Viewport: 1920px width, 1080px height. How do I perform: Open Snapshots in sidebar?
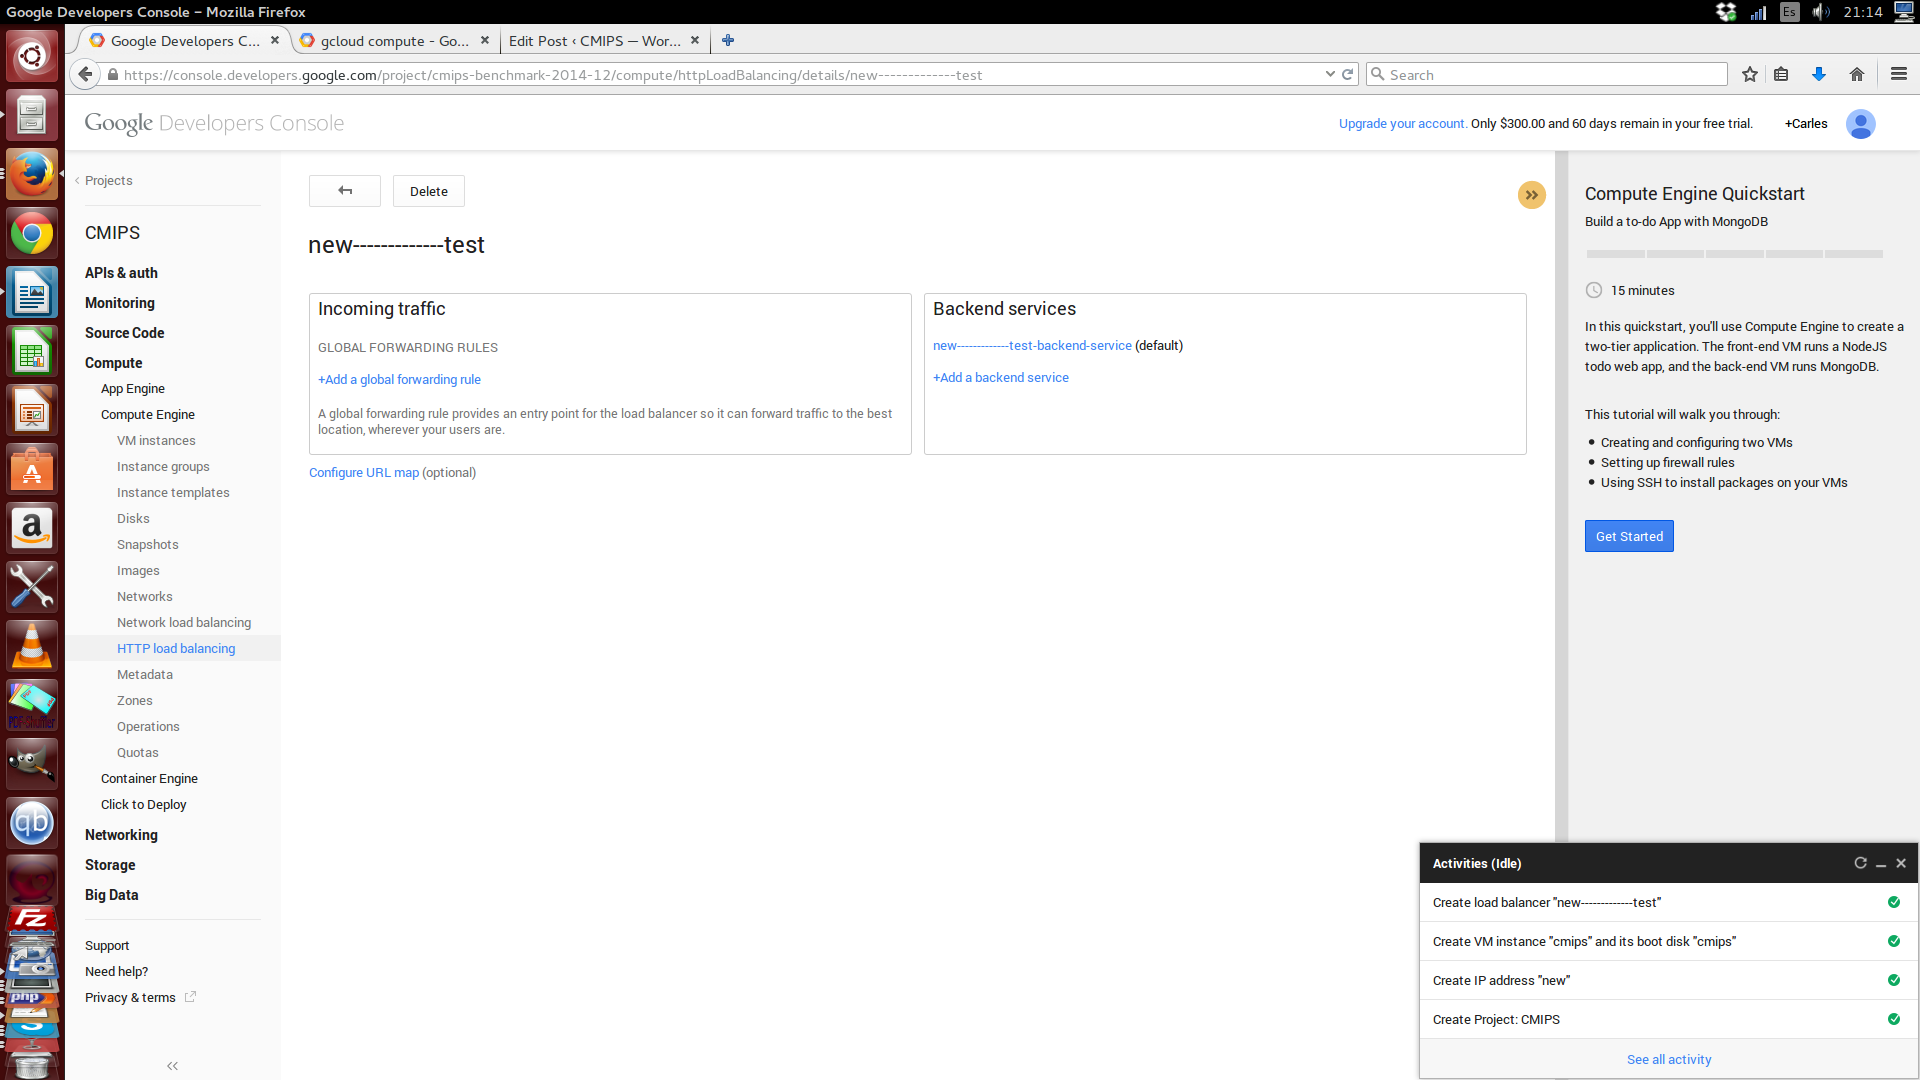(147, 545)
